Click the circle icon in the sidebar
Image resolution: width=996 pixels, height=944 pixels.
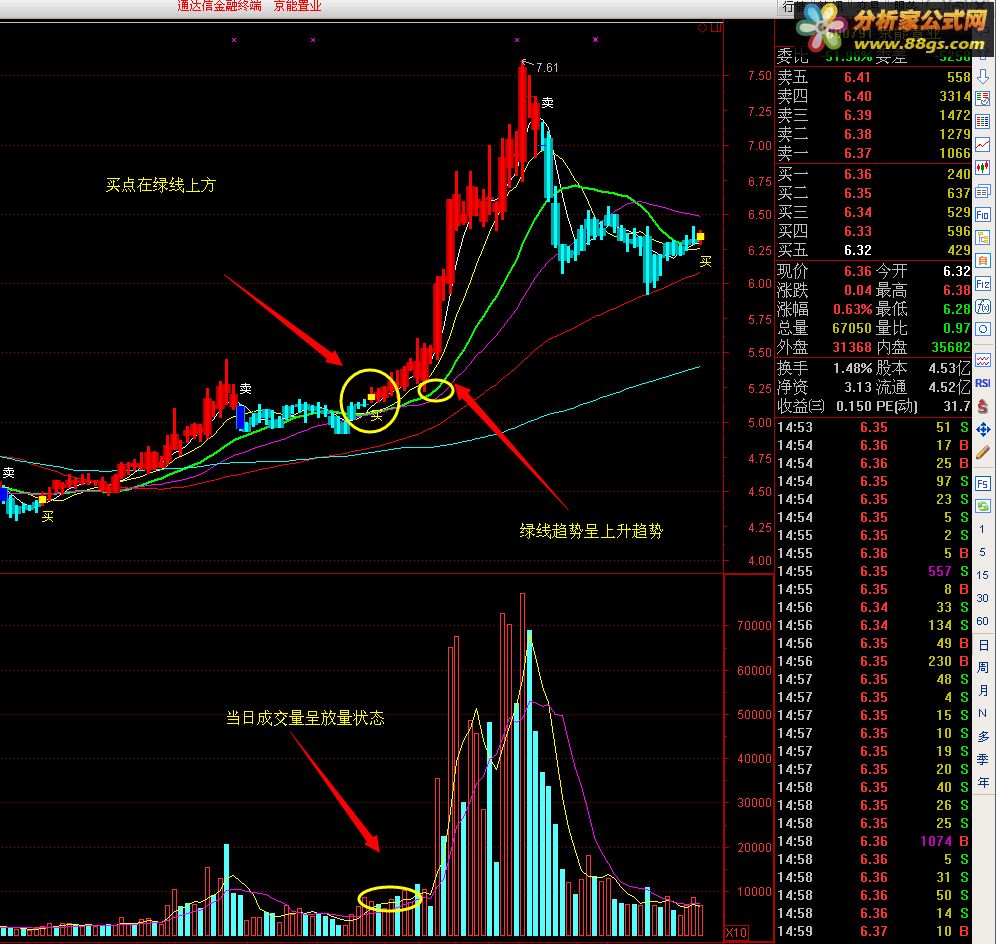[x=983, y=329]
